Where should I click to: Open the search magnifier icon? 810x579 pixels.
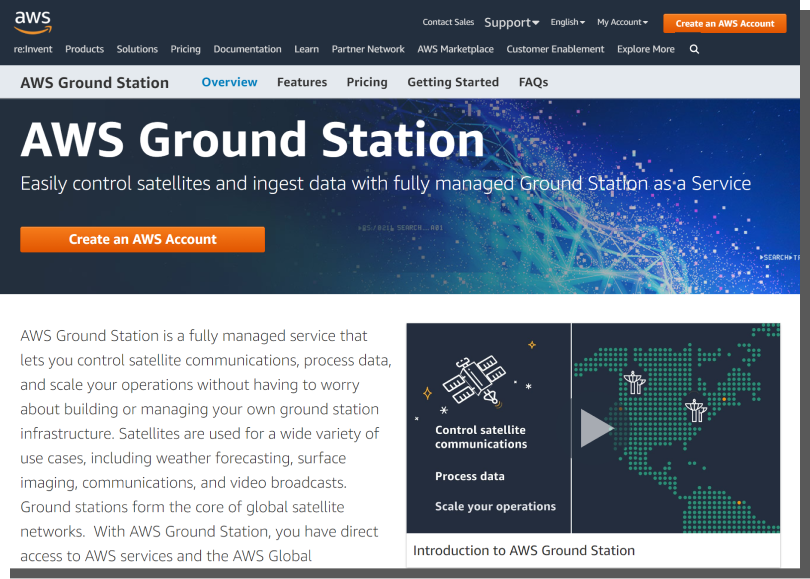[x=694, y=49]
